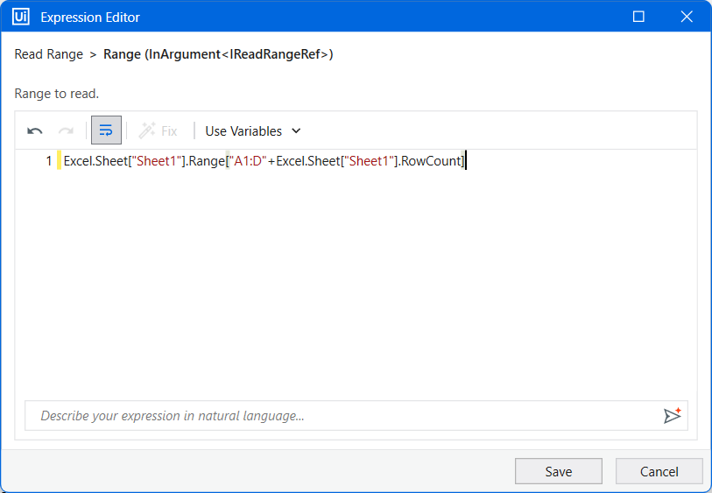Cancel the expression editing
712x493 pixels.
click(x=659, y=471)
